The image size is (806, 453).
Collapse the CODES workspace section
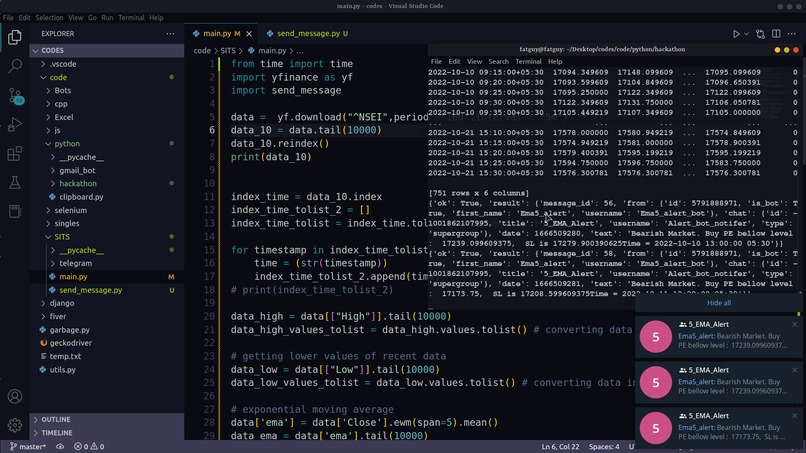click(107, 50)
